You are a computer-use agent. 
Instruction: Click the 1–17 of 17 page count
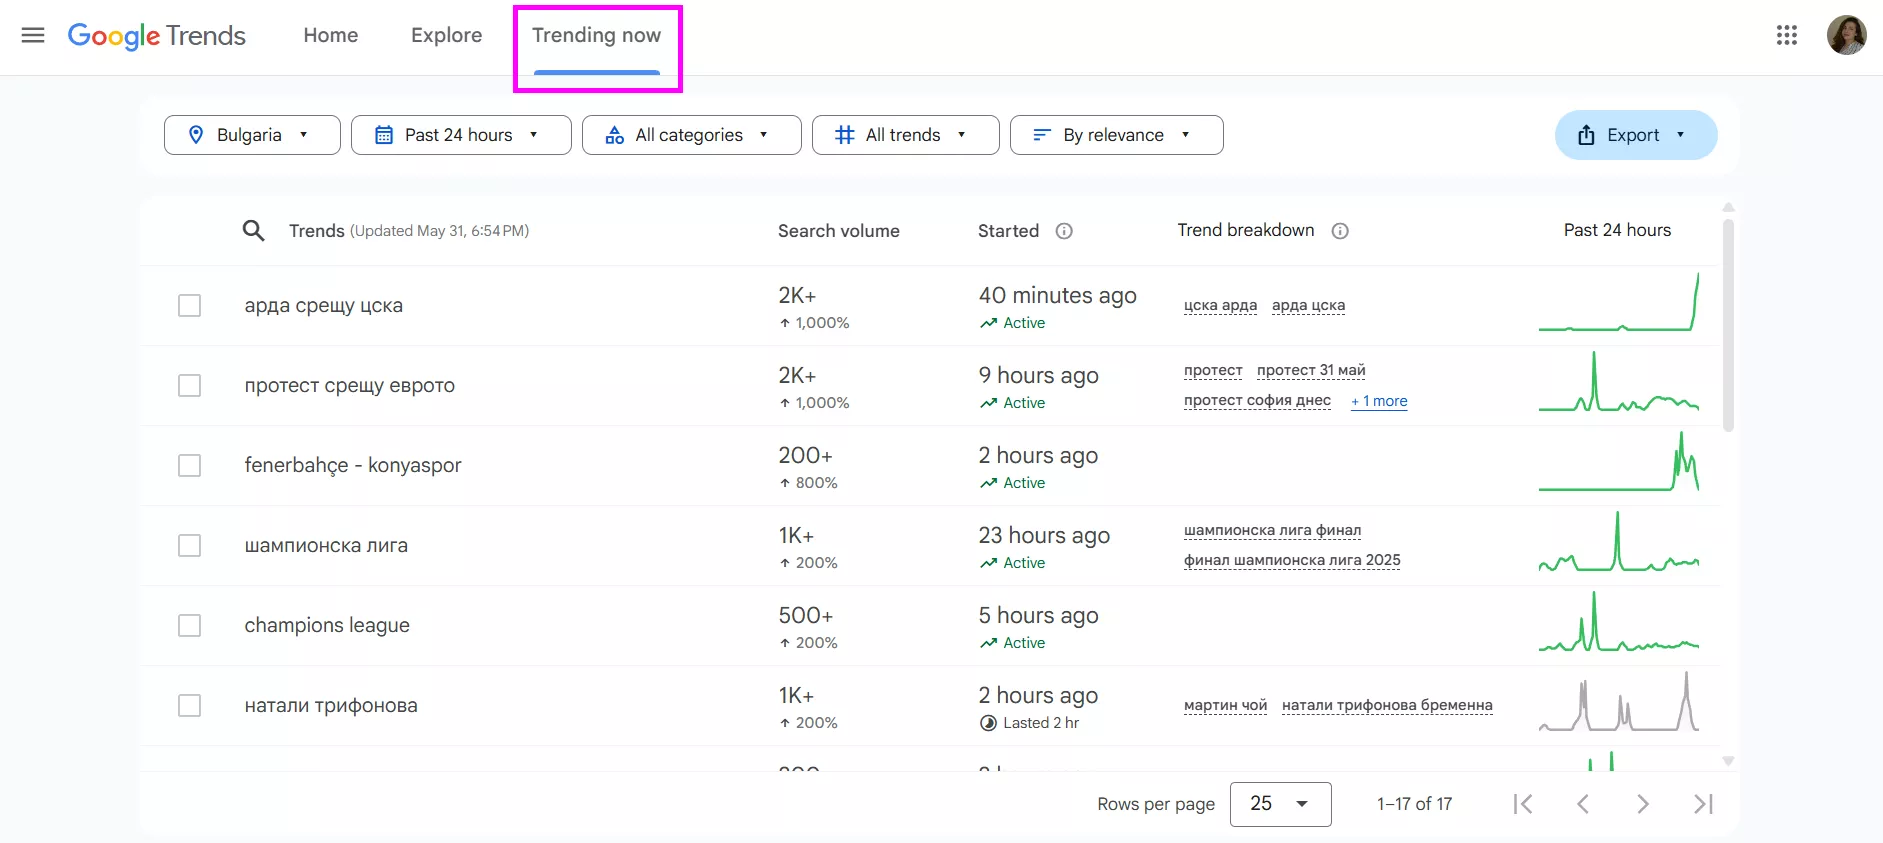[1414, 804]
